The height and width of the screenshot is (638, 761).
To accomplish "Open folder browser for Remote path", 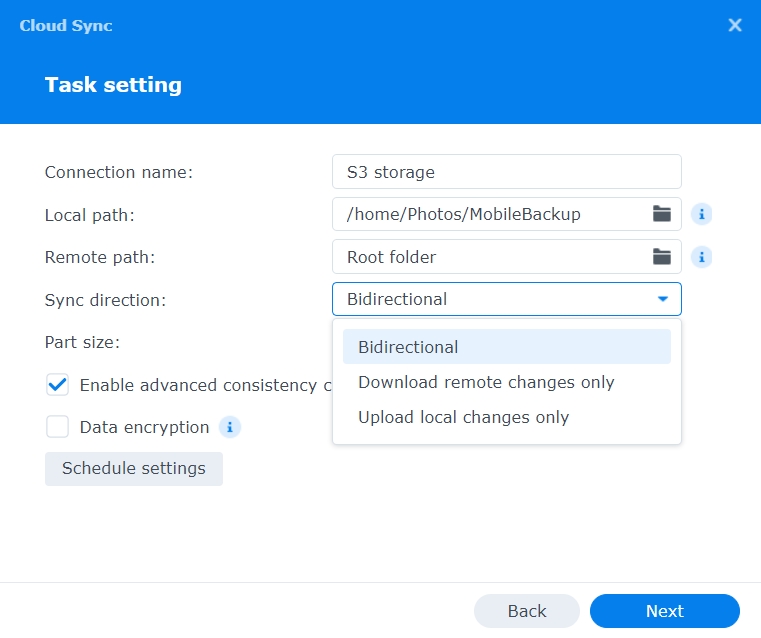I will [662, 257].
